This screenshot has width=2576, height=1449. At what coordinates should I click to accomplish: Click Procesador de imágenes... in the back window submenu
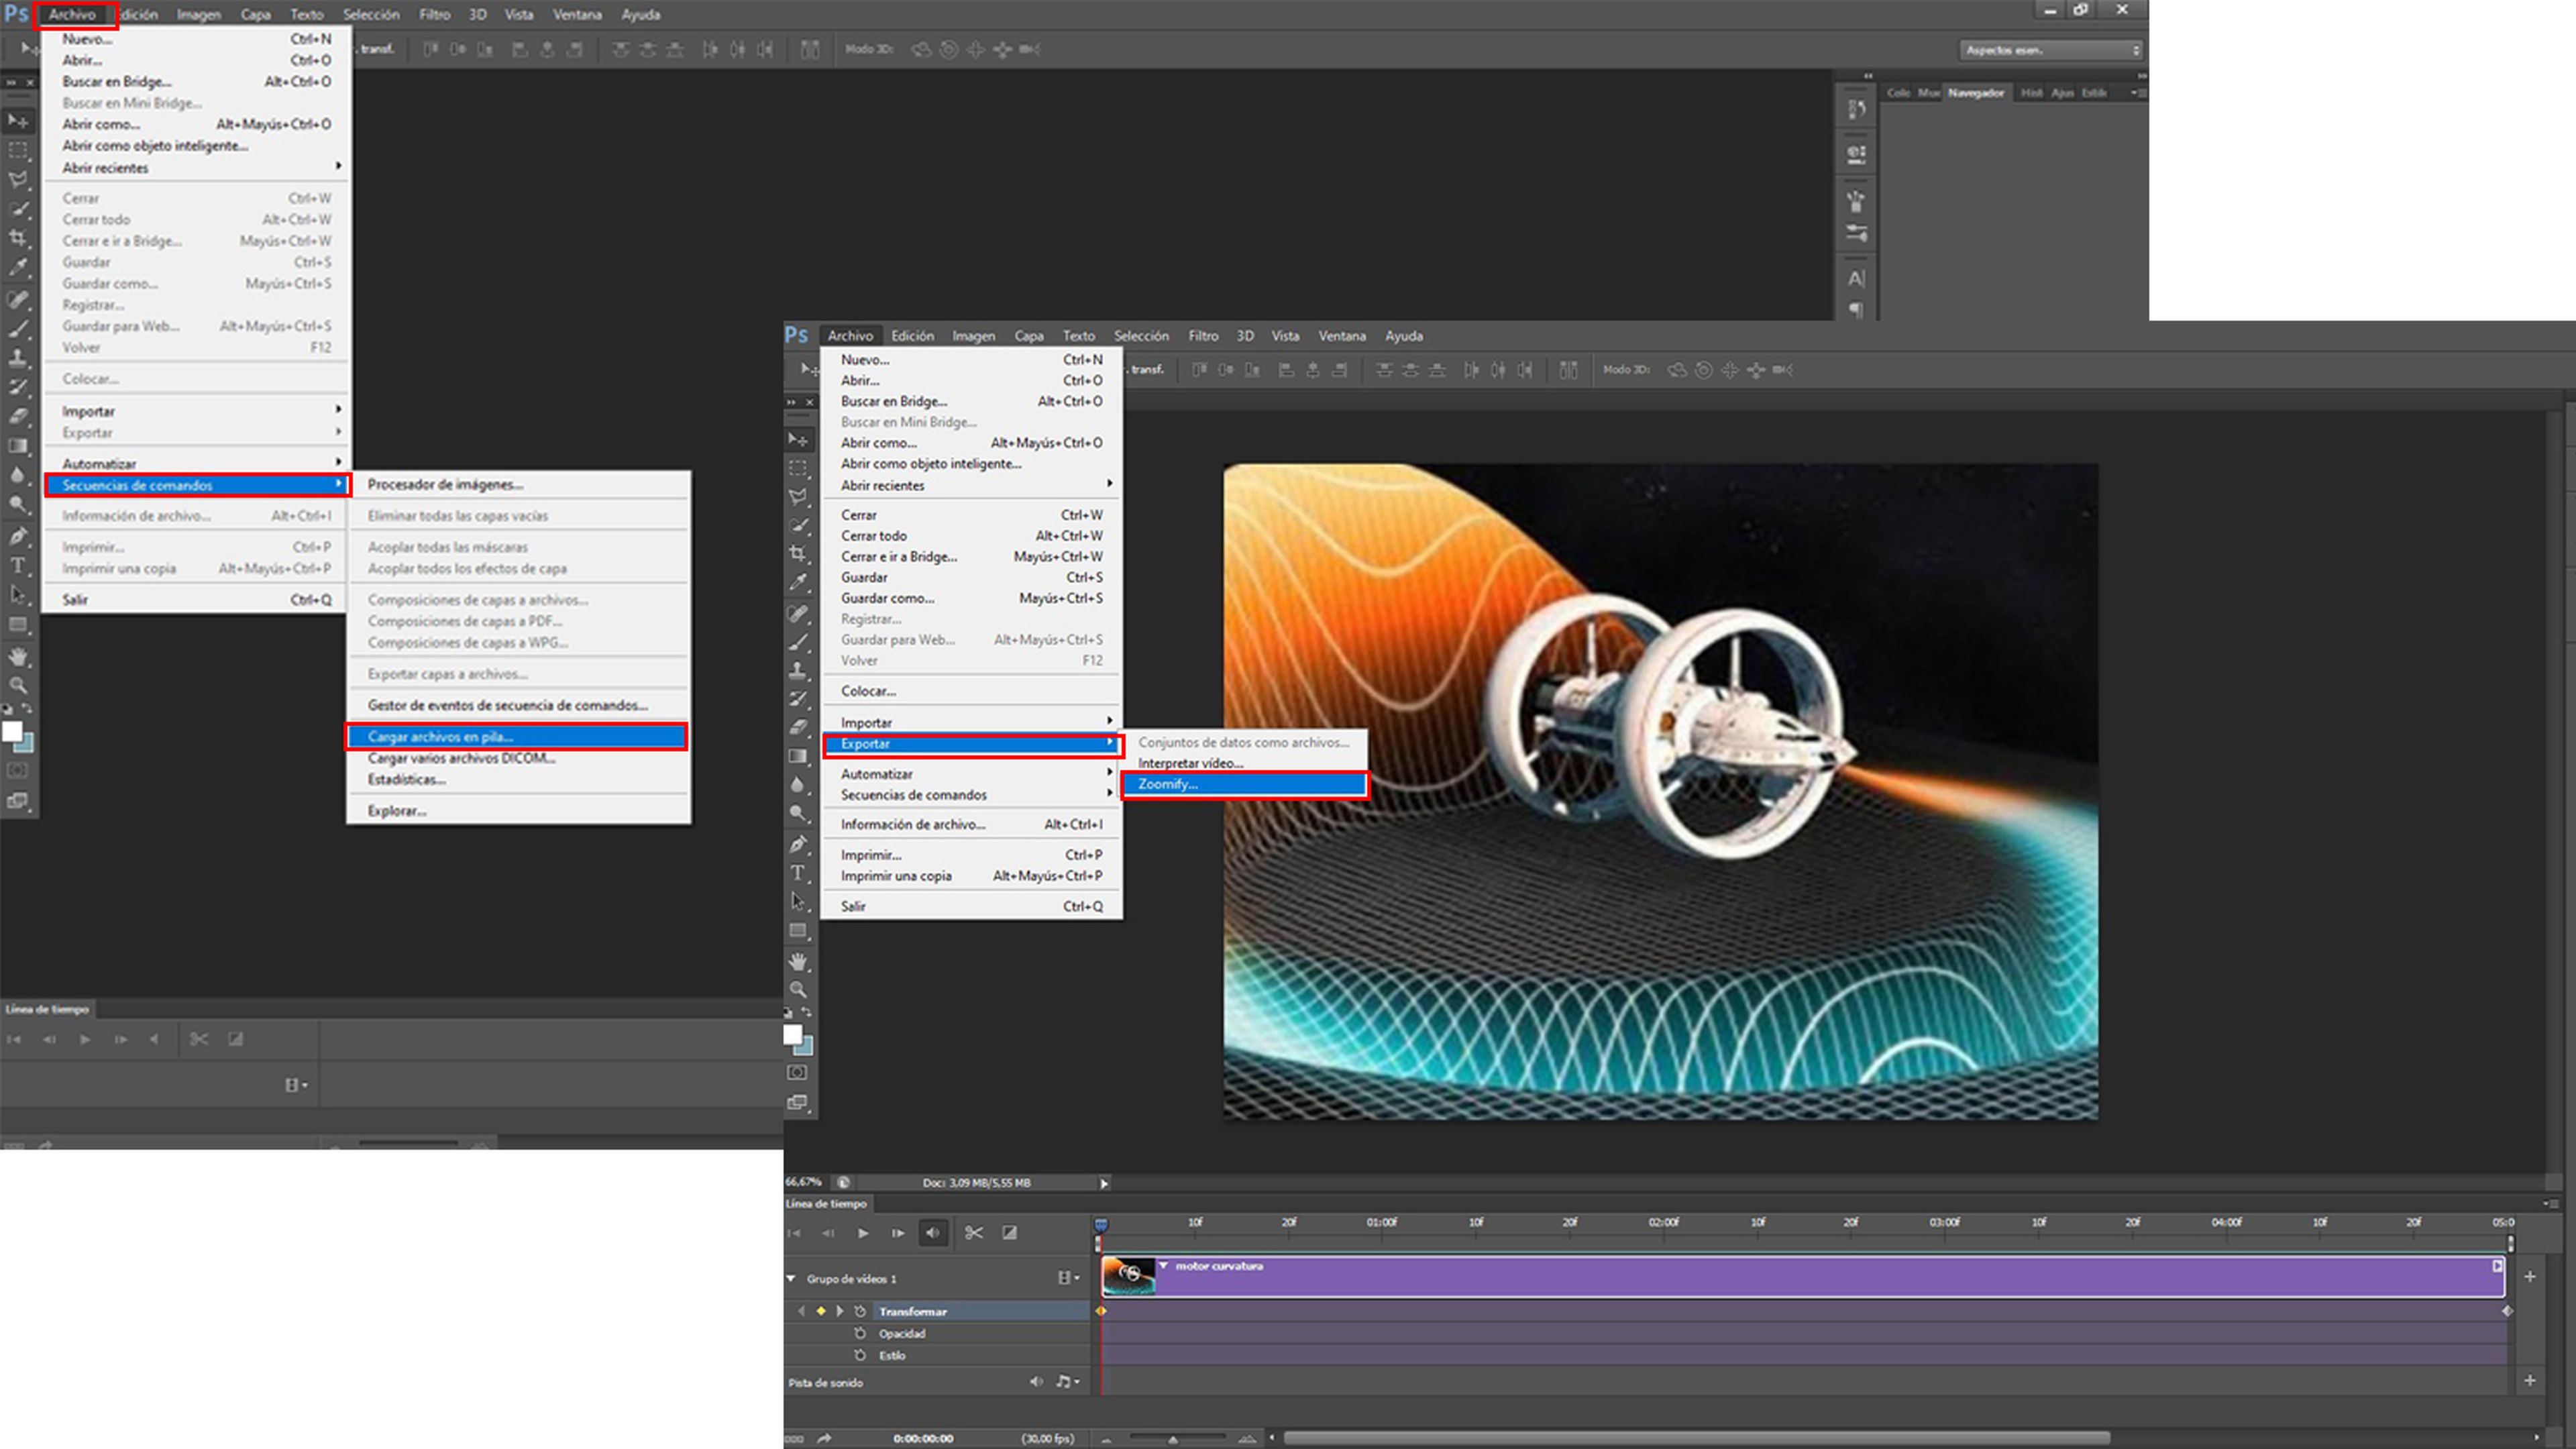518,484
